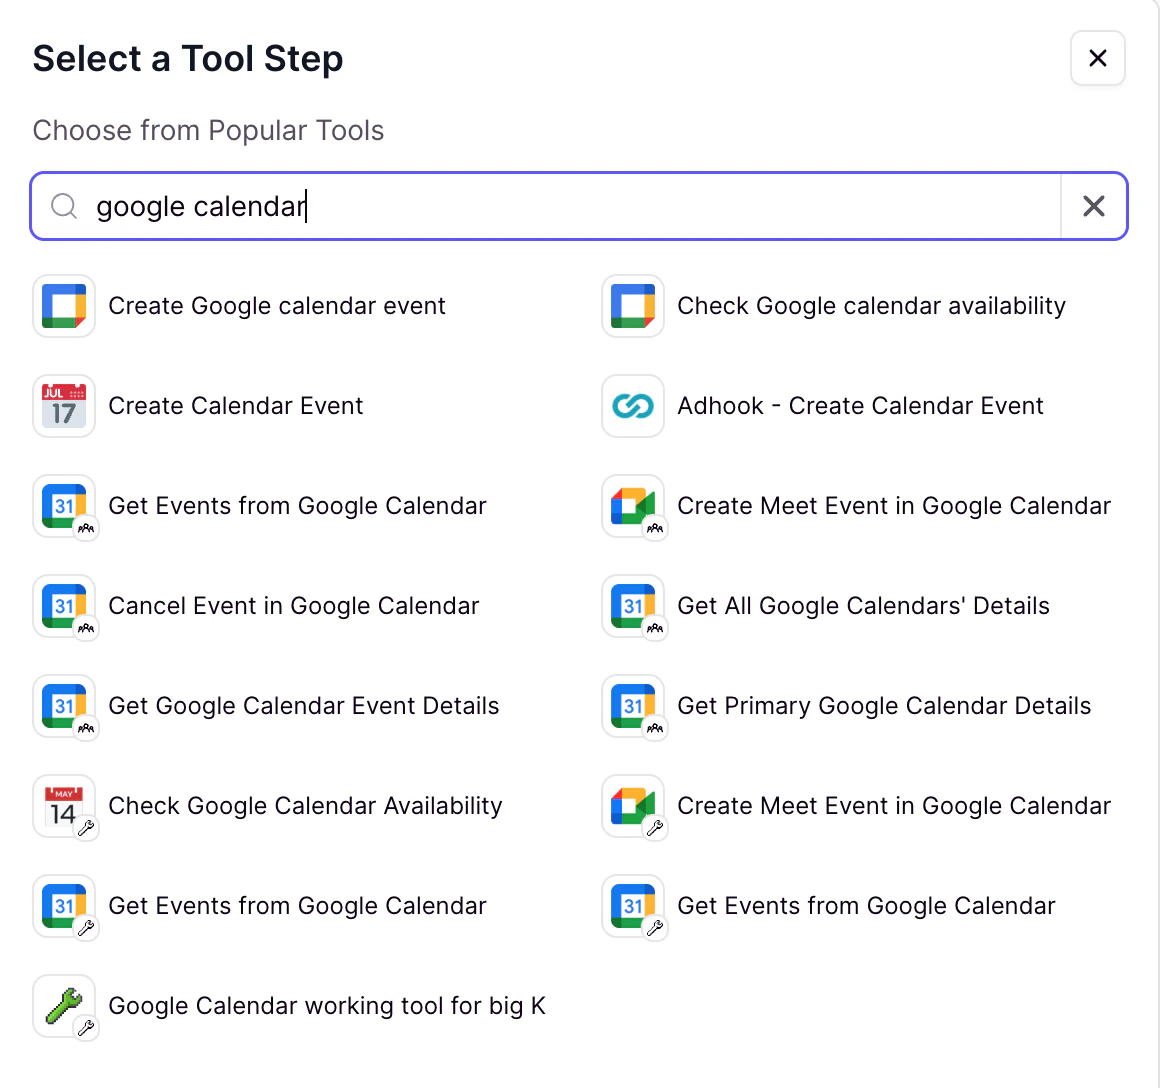Click the 31 calendar icon next to Cancel Event in Google Calendar
The image size is (1160, 1088).
tap(63, 606)
